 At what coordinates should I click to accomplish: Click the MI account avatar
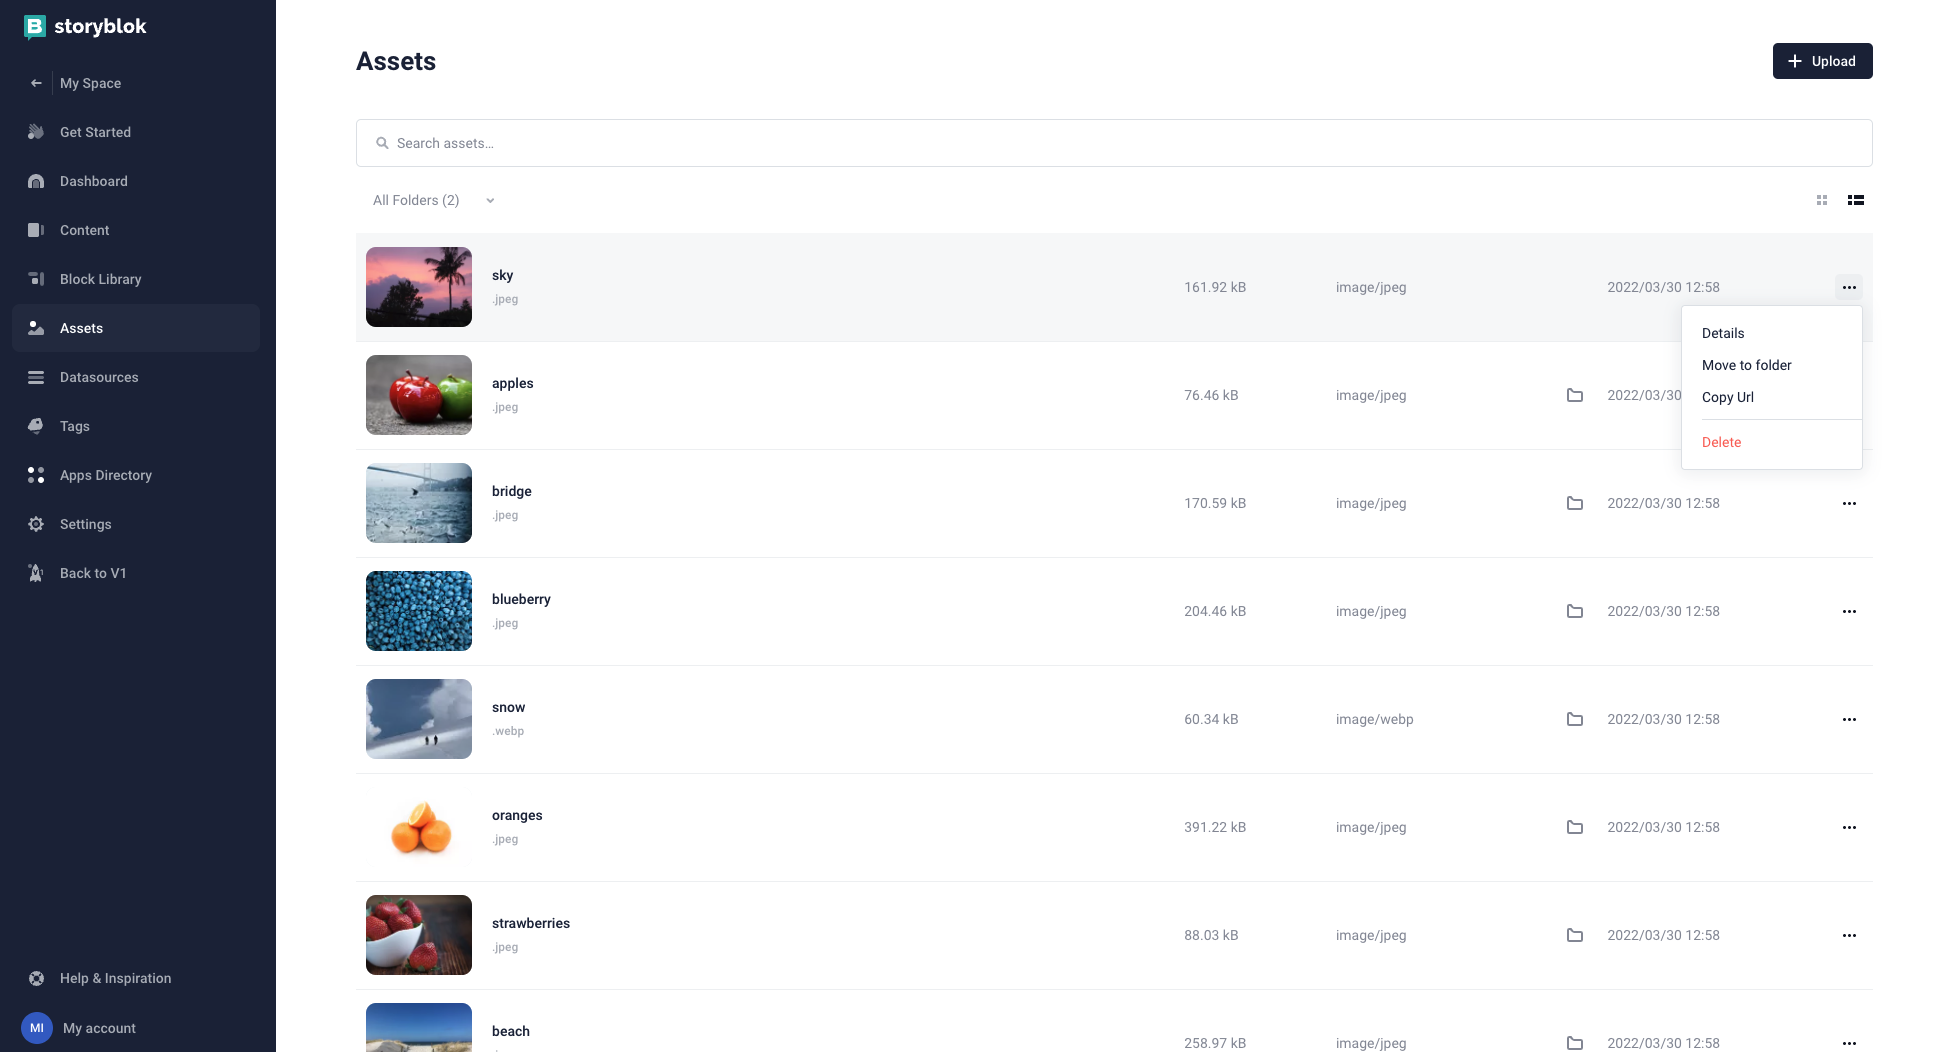37,1028
